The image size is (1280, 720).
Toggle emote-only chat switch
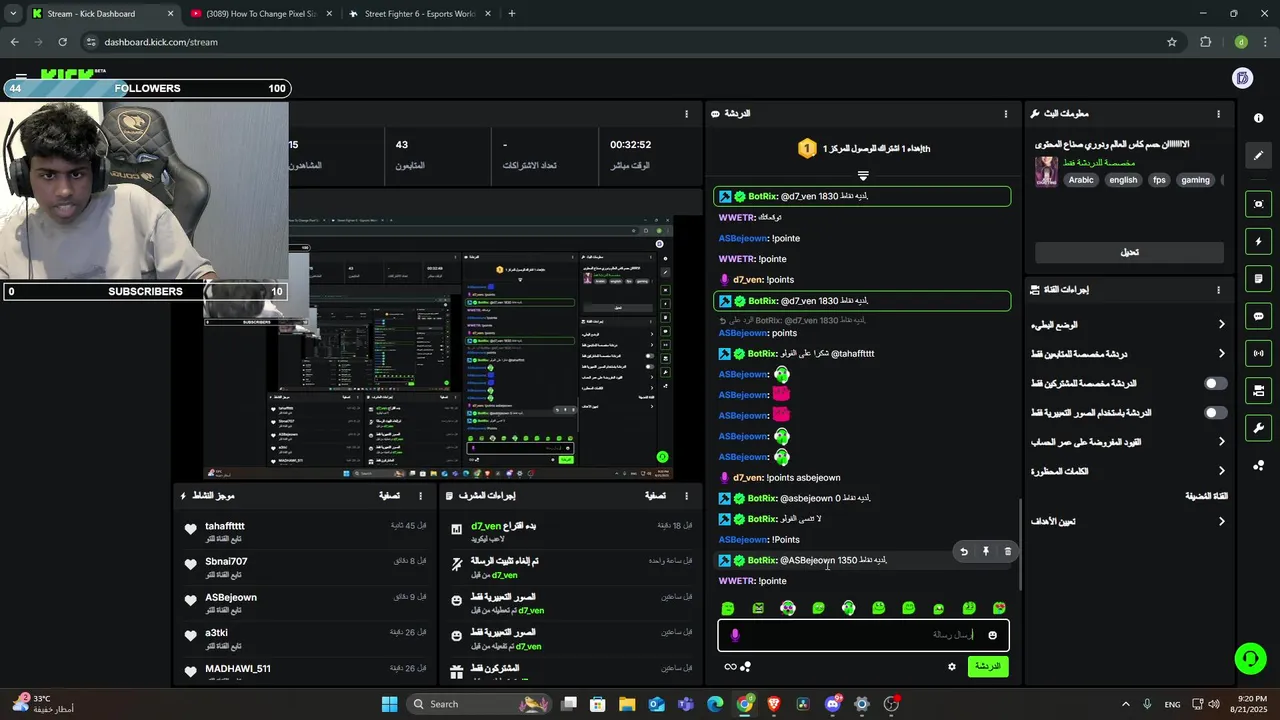1215,412
